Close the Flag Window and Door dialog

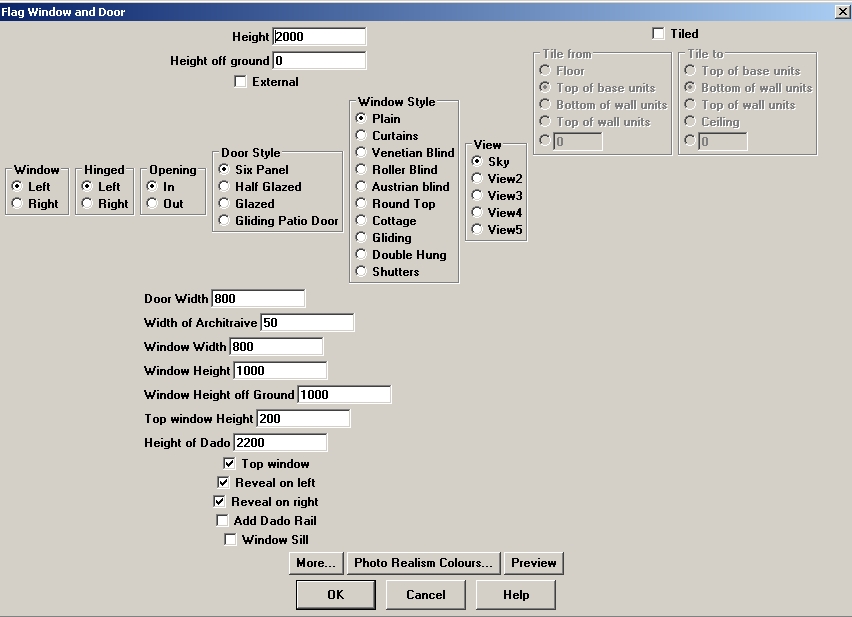(x=841, y=11)
